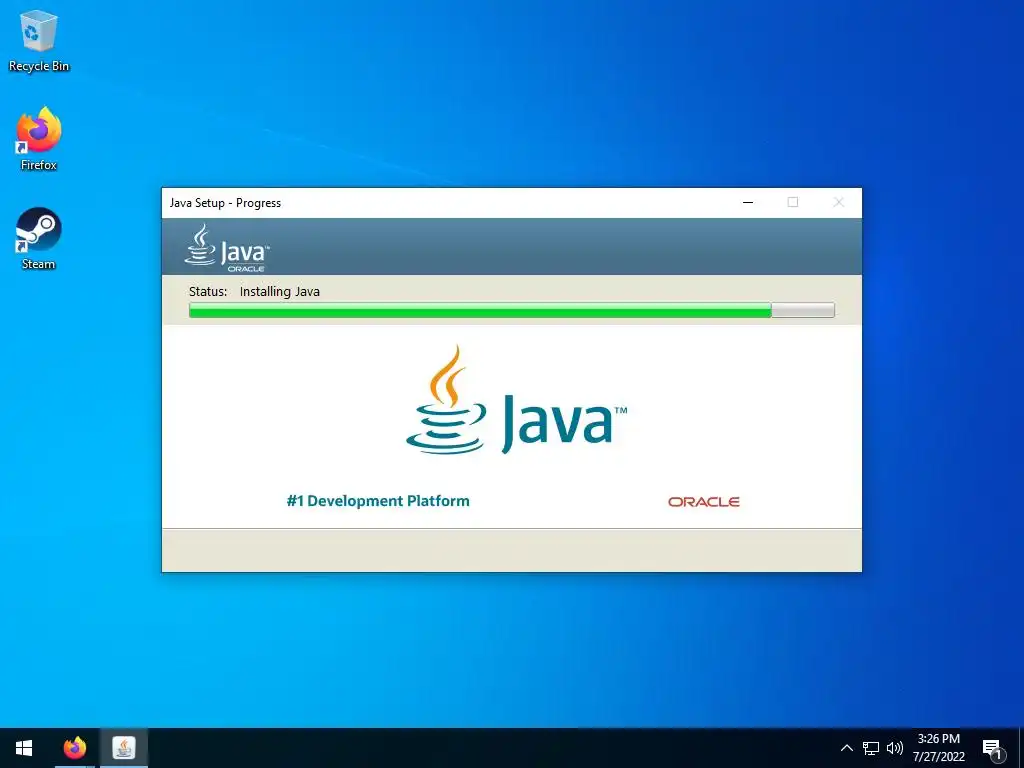The width and height of the screenshot is (1024, 768).
Task: Click the 'Java Setup - Progress' title text
Action: click(225, 202)
